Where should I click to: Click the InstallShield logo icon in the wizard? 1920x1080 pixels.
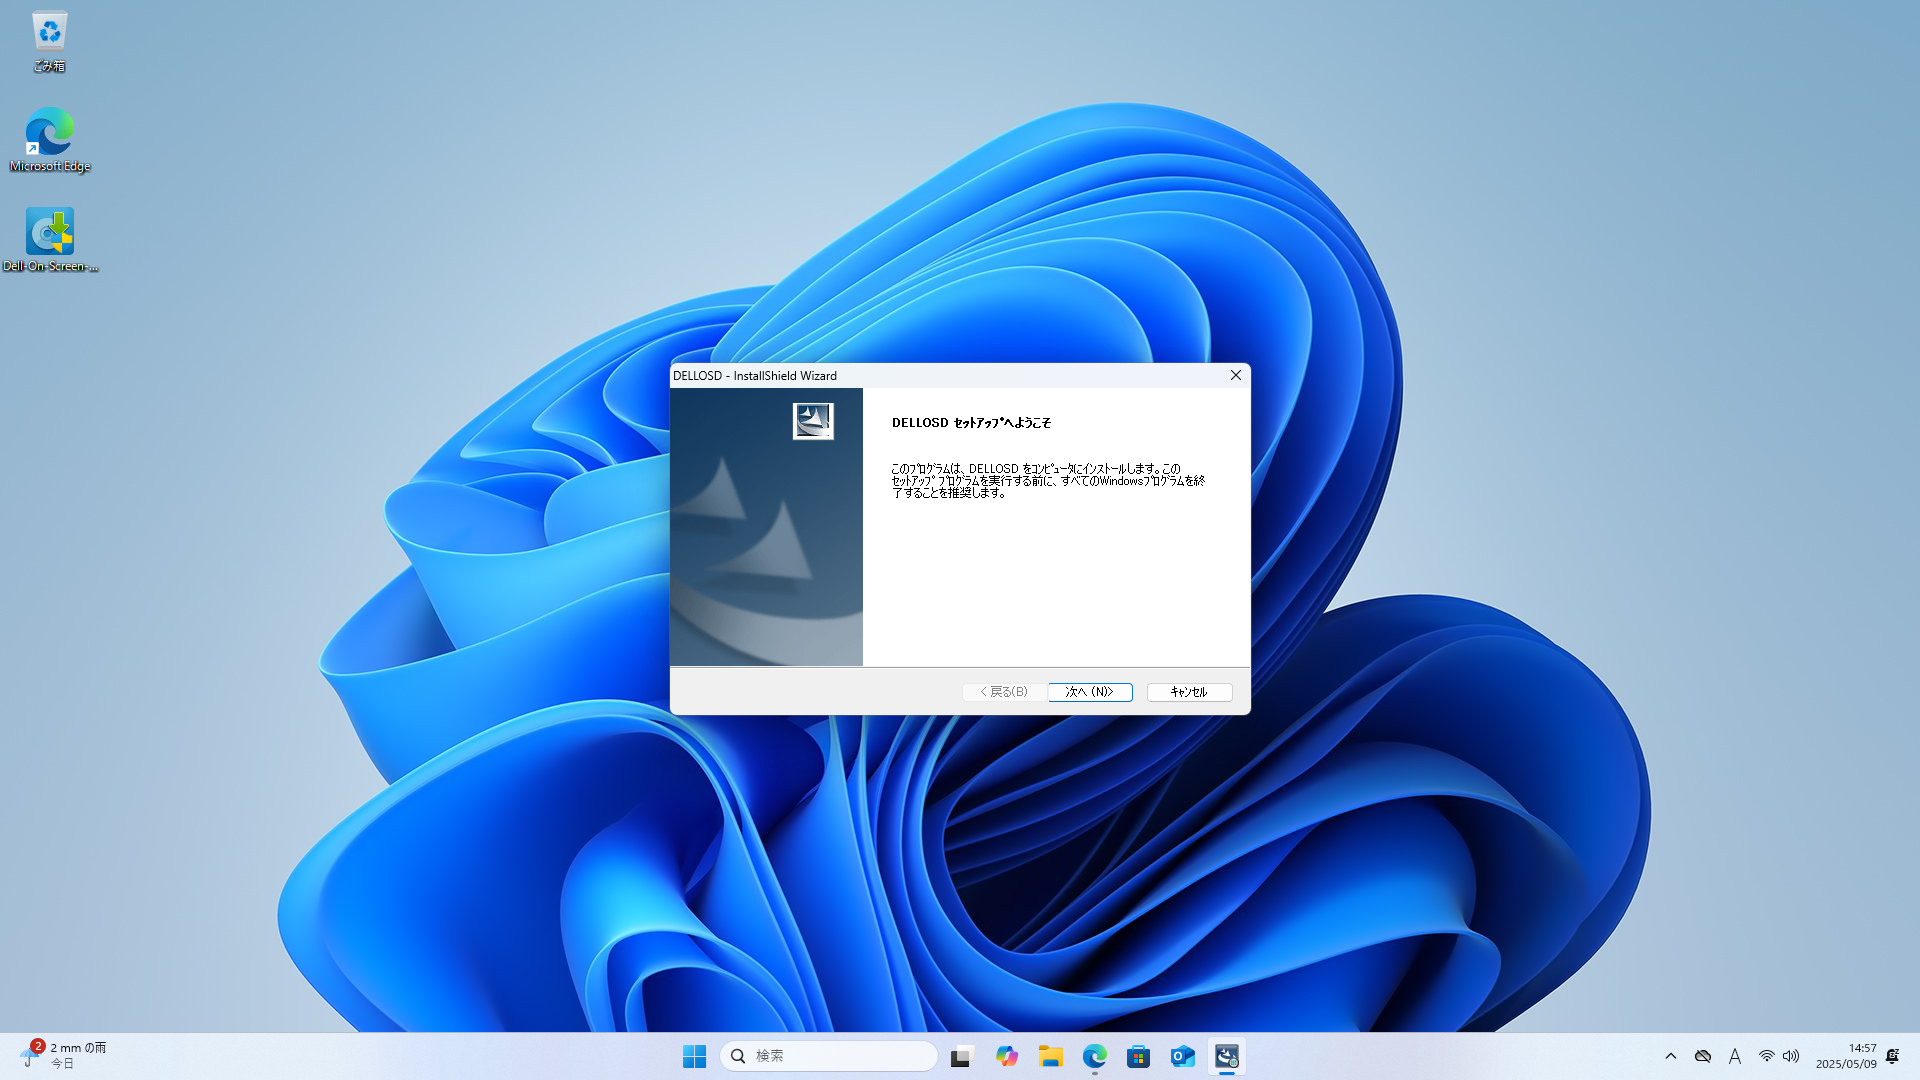813,421
